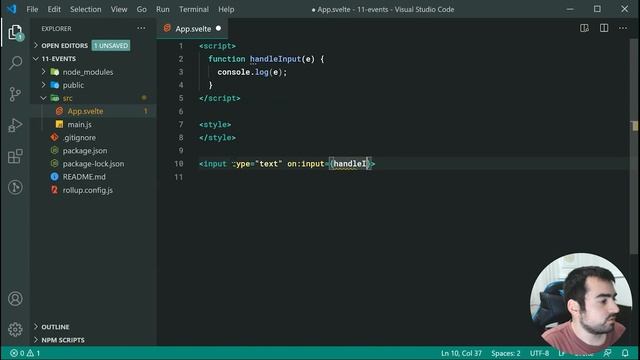The height and width of the screenshot is (360, 640).
Task: Open the Edit menu
Action: tap(54, 9)
